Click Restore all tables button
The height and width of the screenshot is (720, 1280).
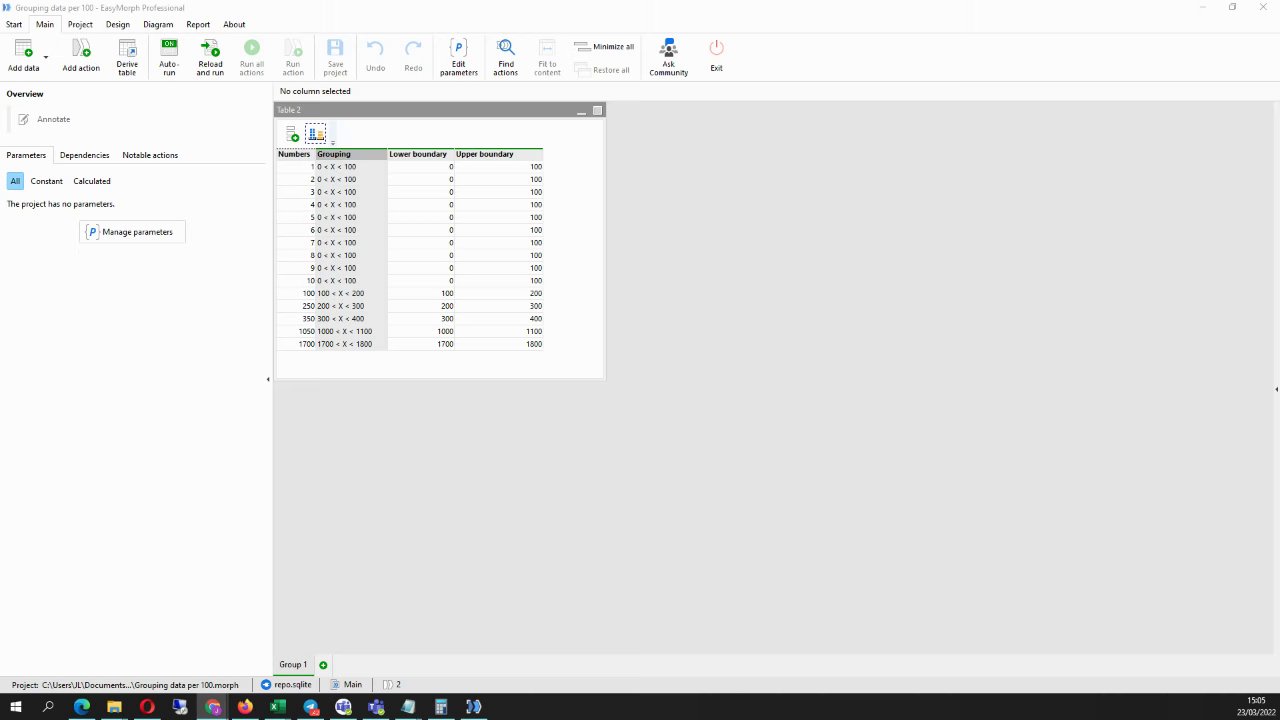click(602, 70)
